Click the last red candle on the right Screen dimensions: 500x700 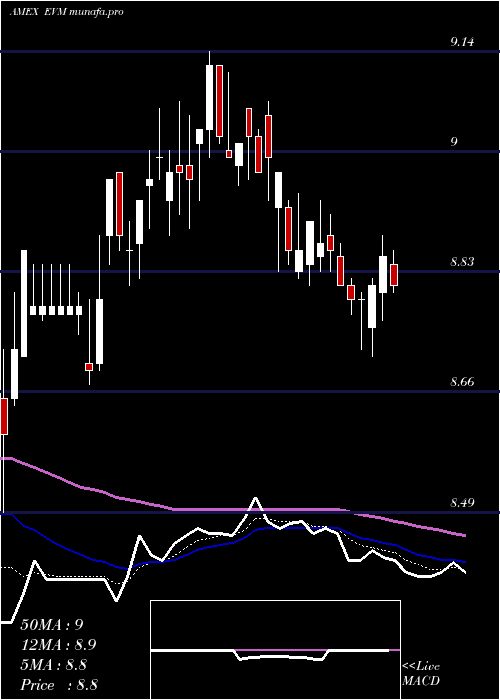click(394, 275)
